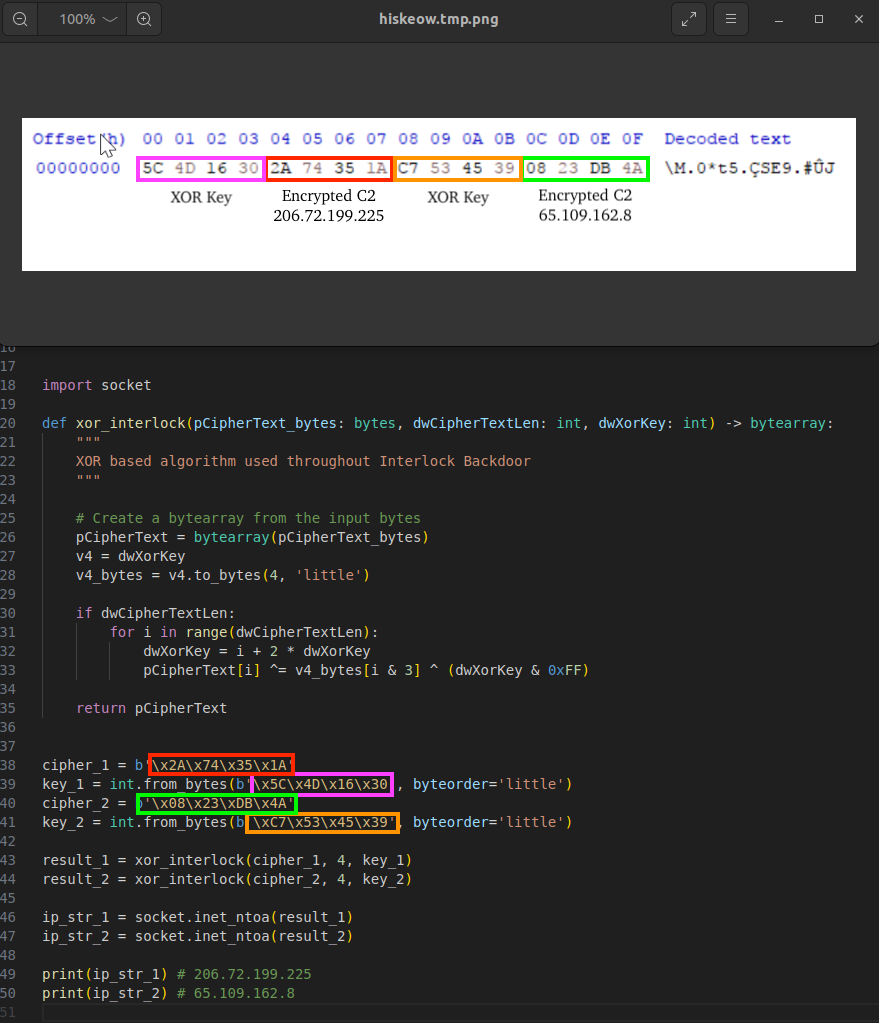Click the pCipherText[i] XOR assignment line

(366, 670)
